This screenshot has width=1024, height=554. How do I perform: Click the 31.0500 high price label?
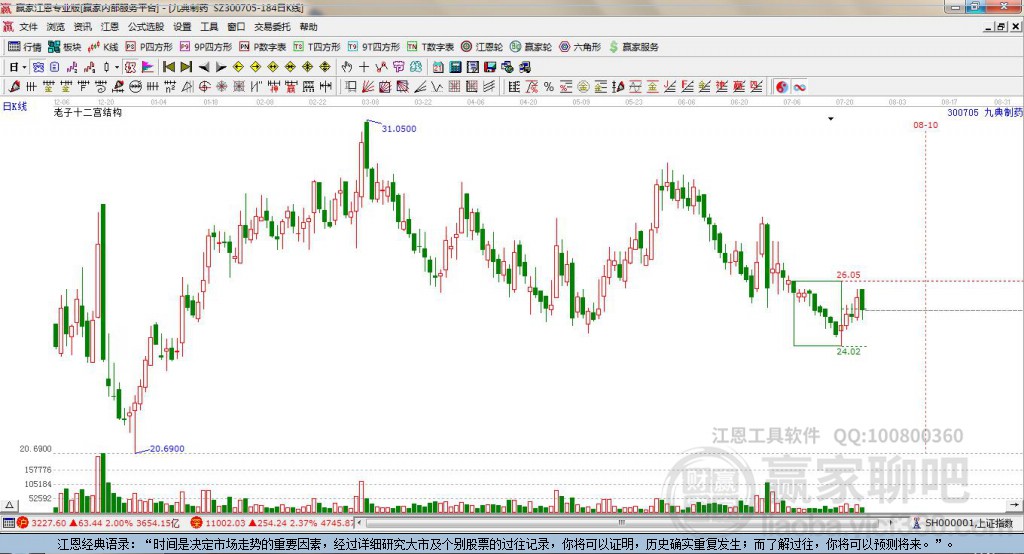click(x=398, y=129)
